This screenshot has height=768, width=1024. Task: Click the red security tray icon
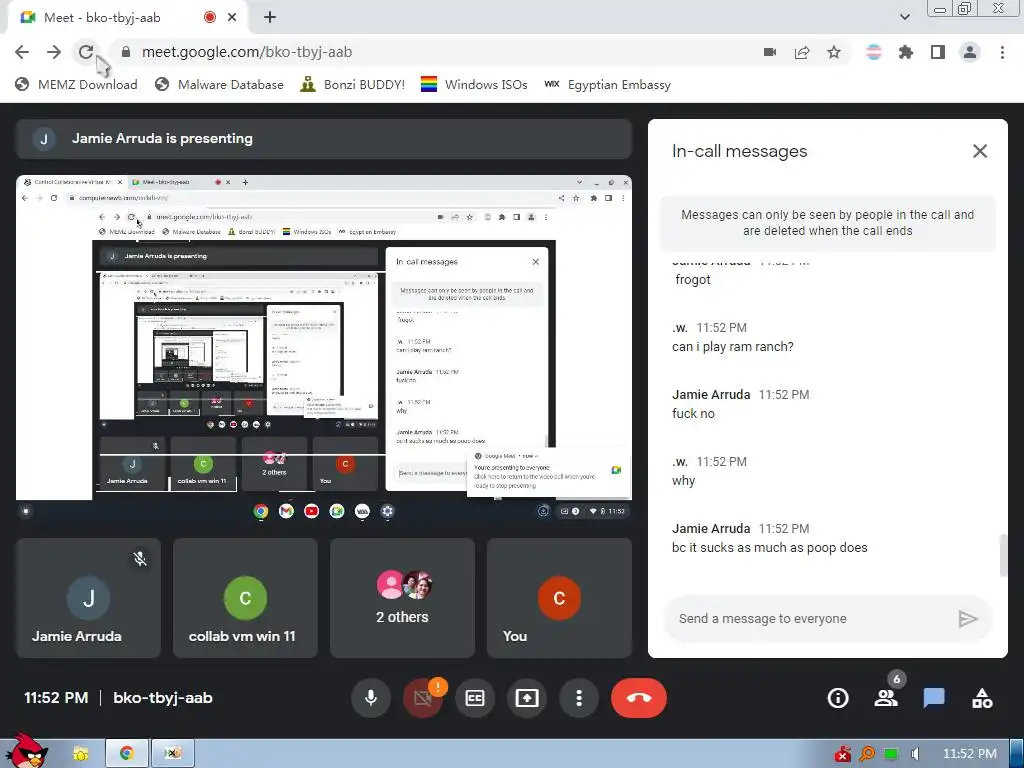pos(842,754)
